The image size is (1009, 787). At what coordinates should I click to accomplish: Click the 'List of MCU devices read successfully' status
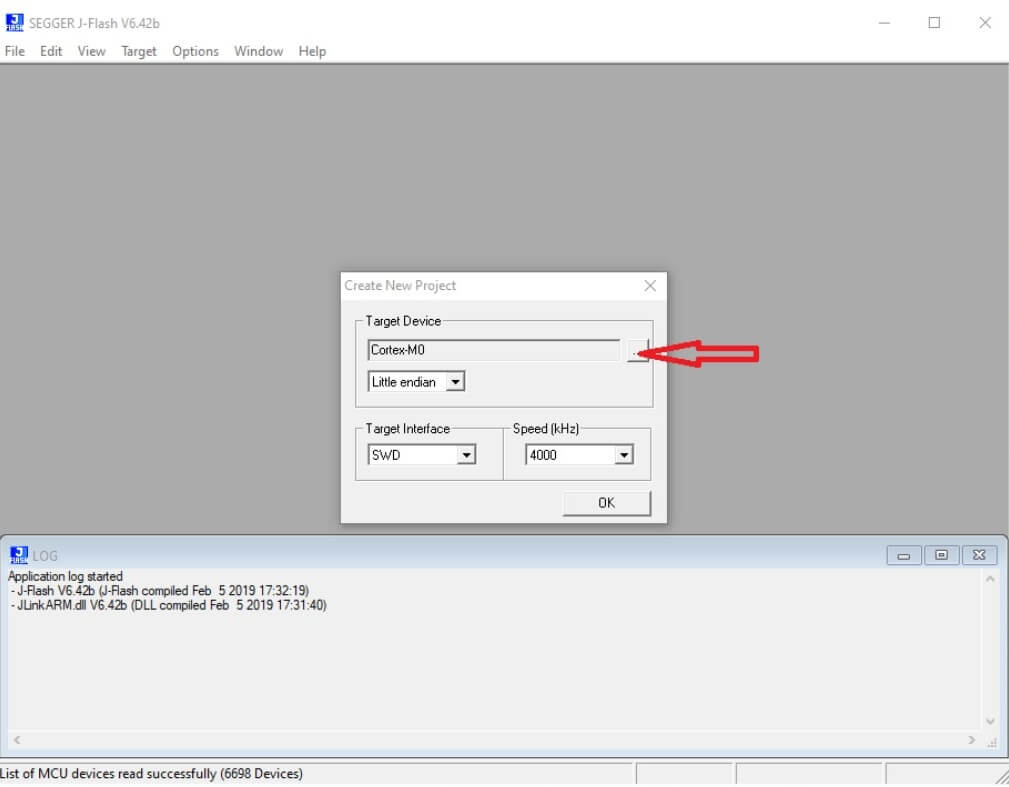pyautogui.click(x=151, y=773)
